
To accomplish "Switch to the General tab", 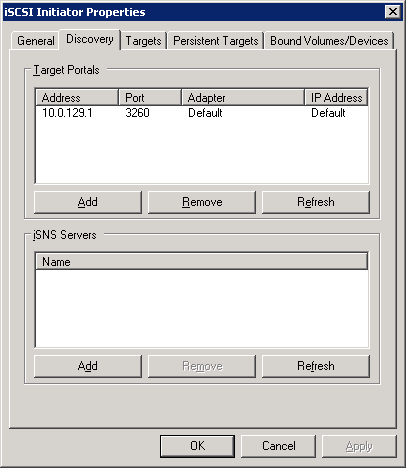I will point(36,41).
